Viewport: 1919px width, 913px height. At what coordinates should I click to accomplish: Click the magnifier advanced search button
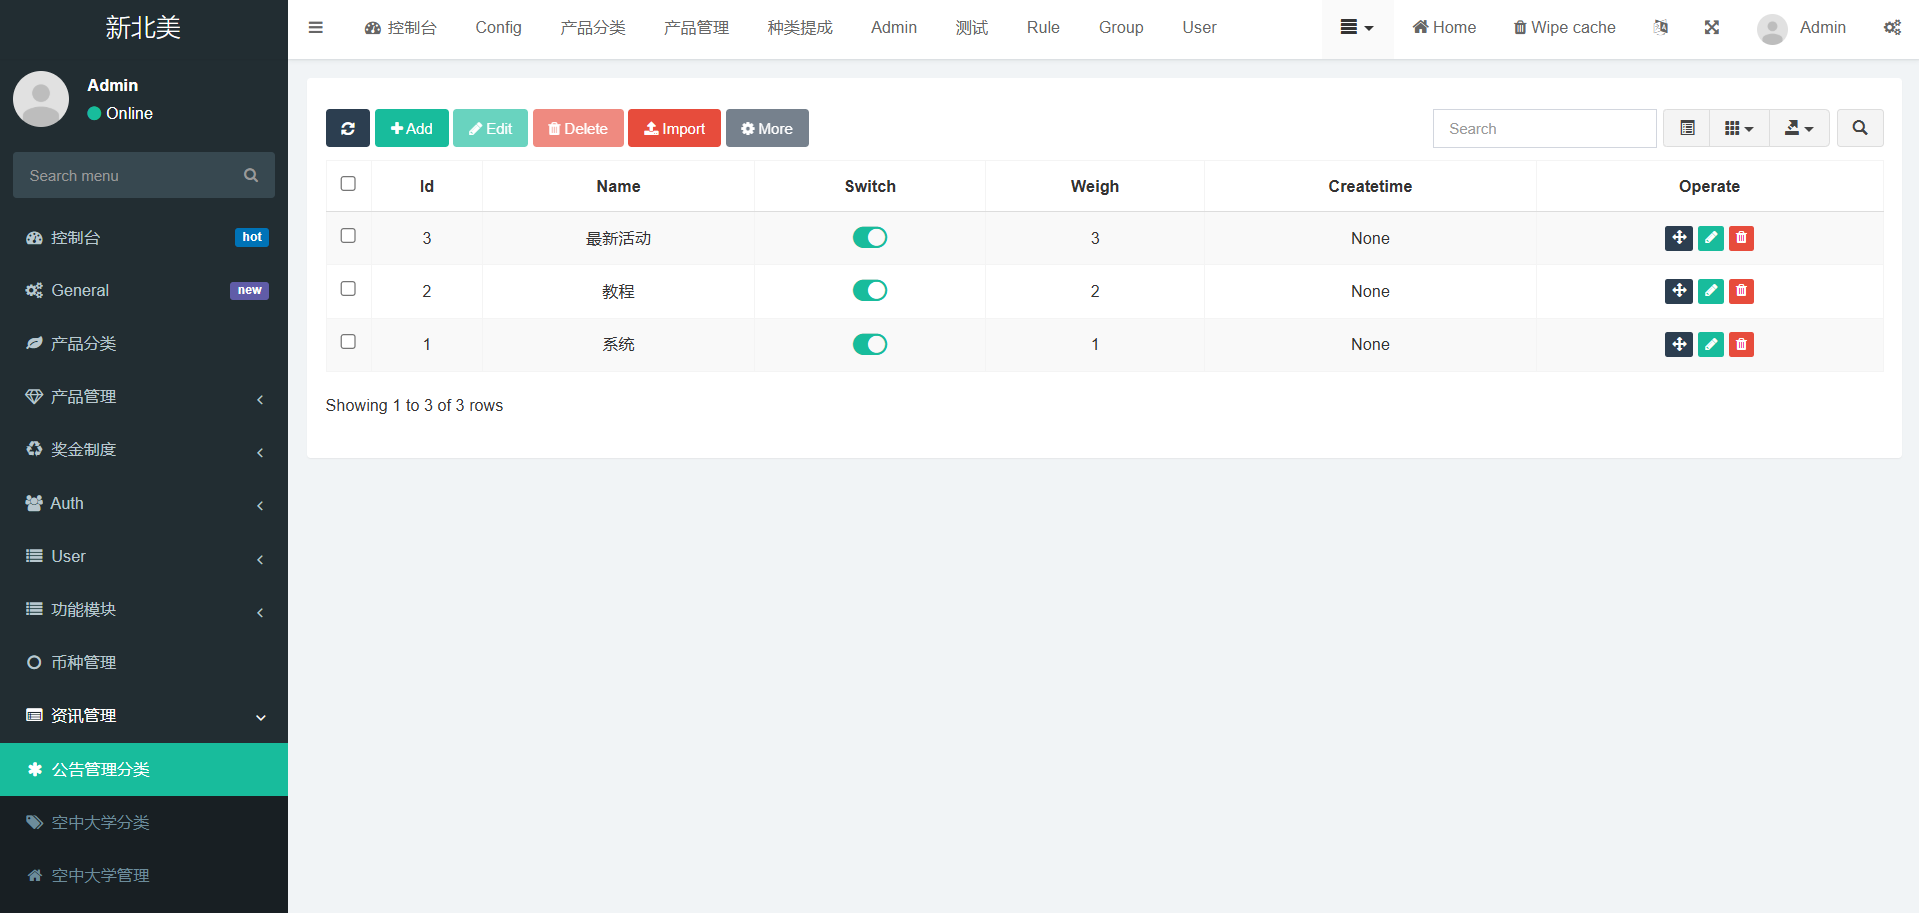pos(1859,128)
